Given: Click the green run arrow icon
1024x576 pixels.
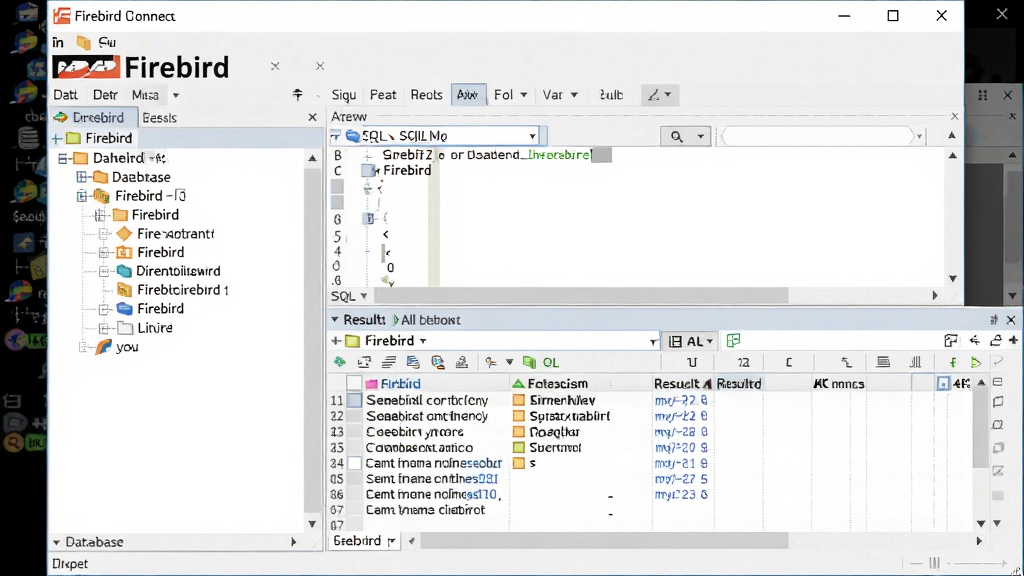Looking at the screenshot, I should [976, 362].
